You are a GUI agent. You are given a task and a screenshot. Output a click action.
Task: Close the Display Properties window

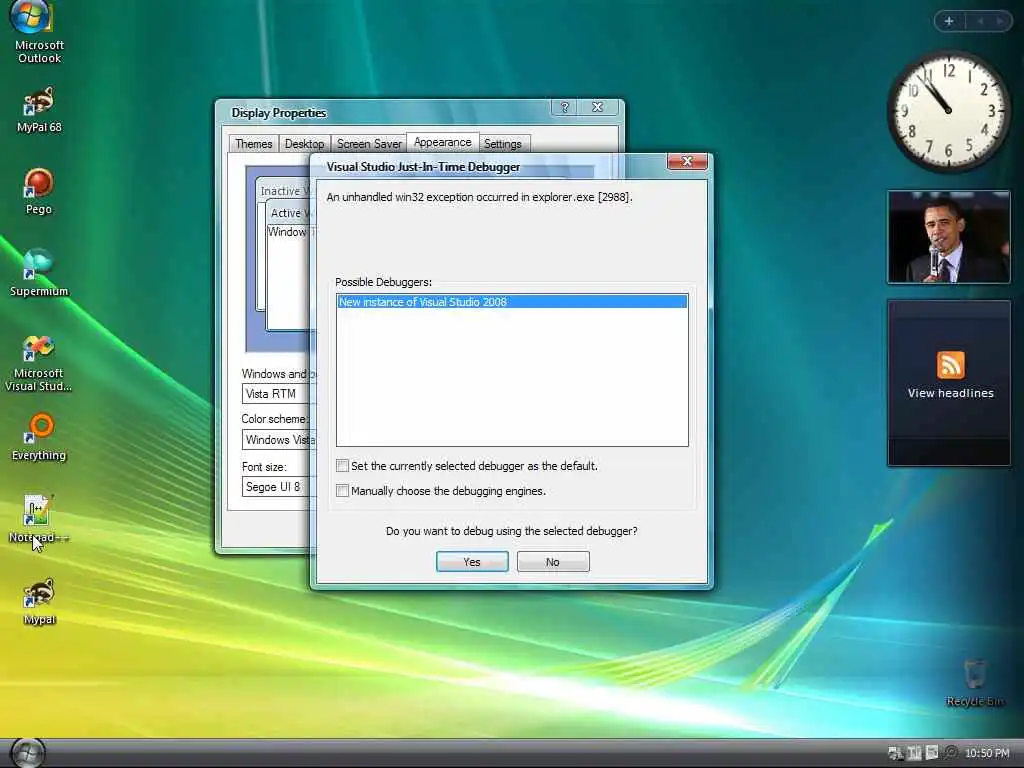coord(598,107)
